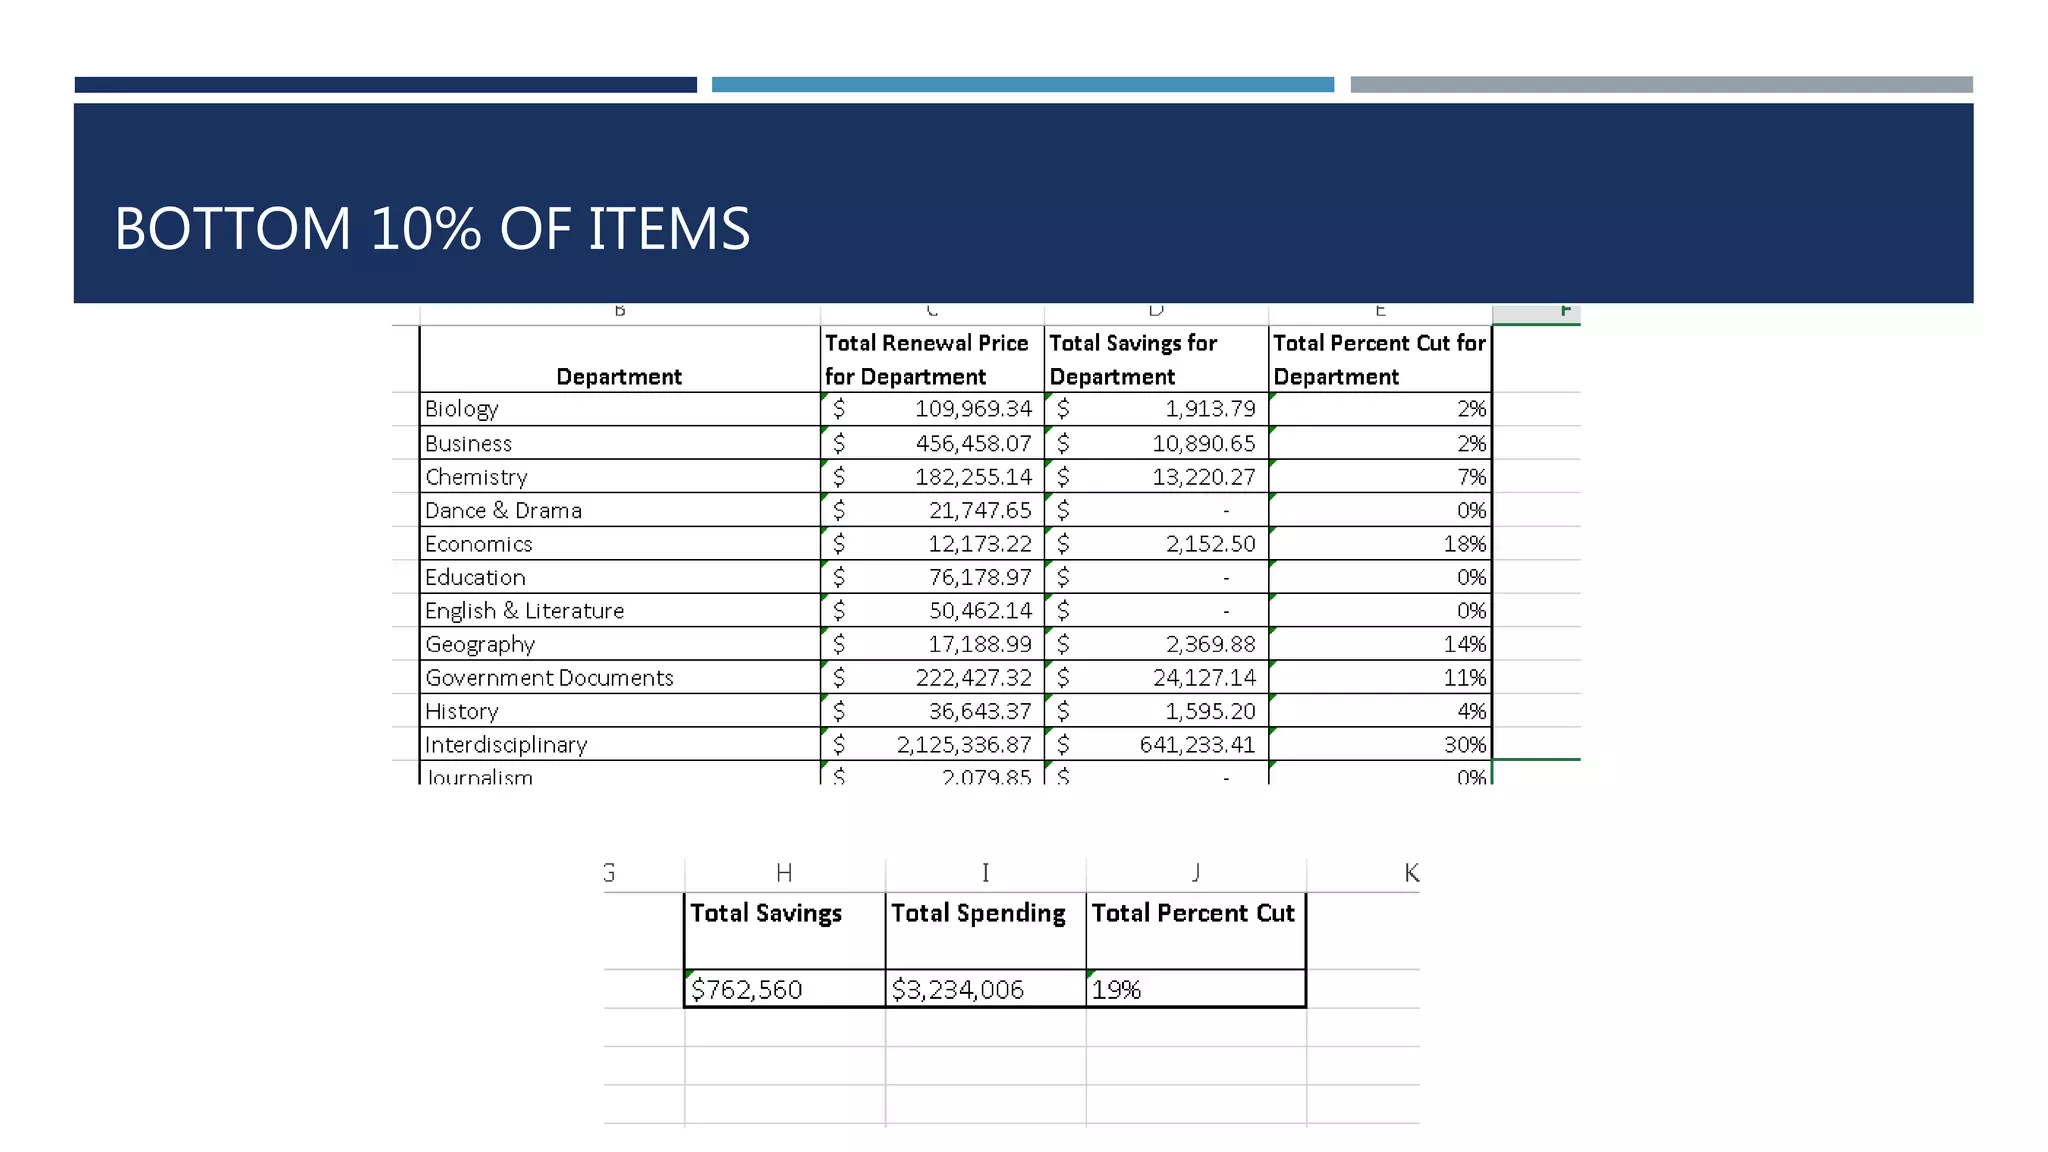2048x1152 pixels.
Task: Click the English & Literature cell
Action: tap(619, 611)
